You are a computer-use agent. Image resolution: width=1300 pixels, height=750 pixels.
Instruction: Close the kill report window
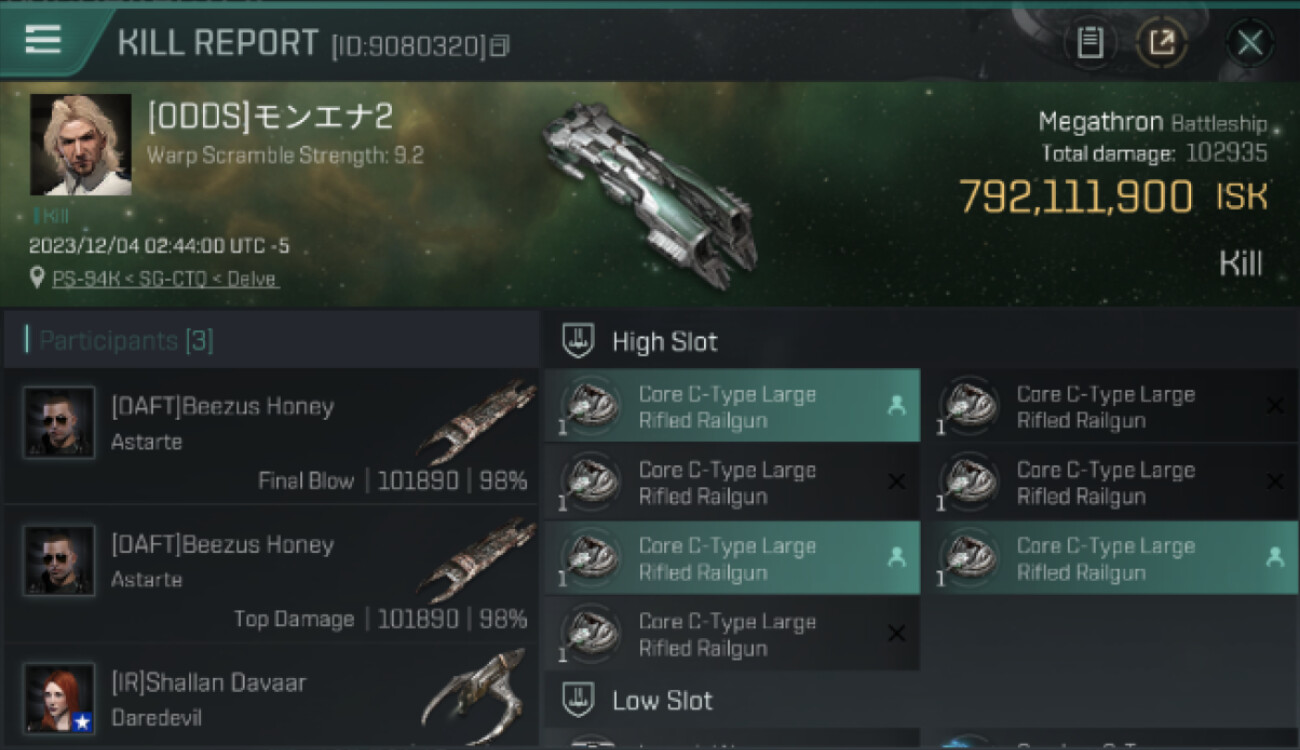click(1250, 43)
